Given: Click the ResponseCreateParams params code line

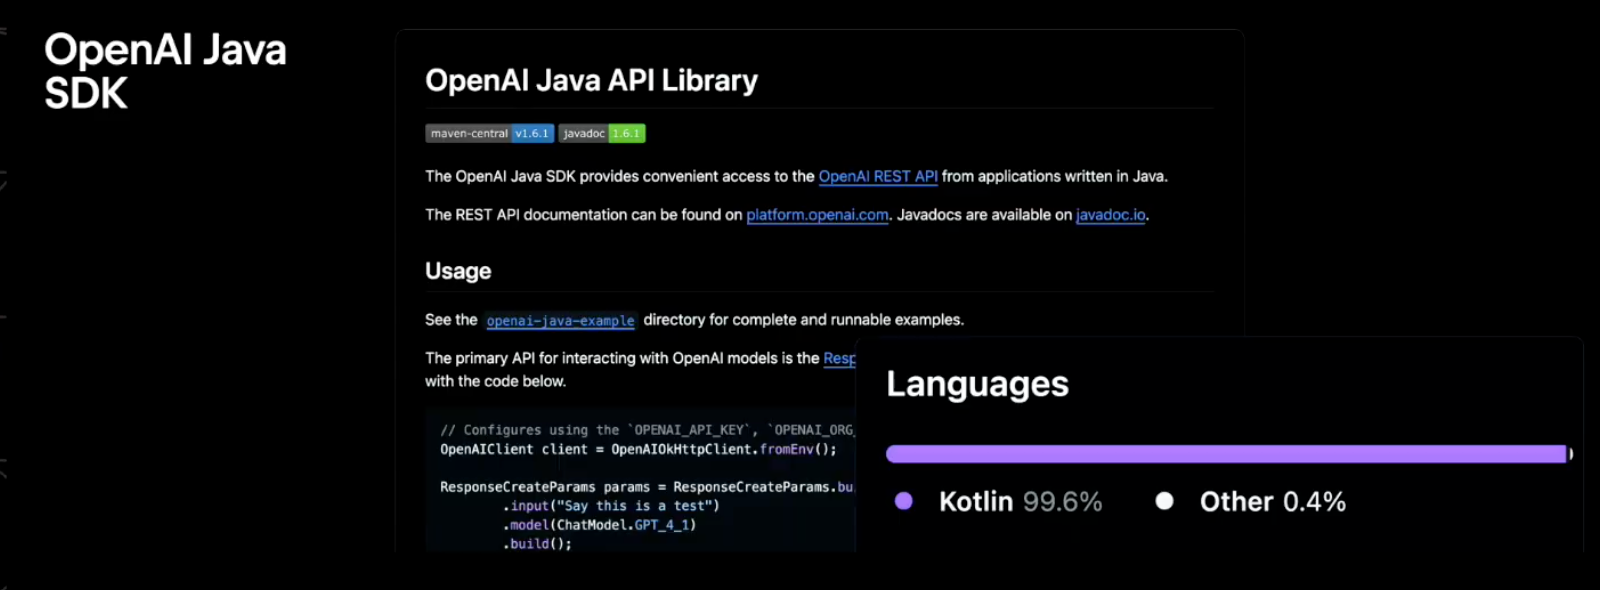Looking at the screenshot, I should (647, 487).
